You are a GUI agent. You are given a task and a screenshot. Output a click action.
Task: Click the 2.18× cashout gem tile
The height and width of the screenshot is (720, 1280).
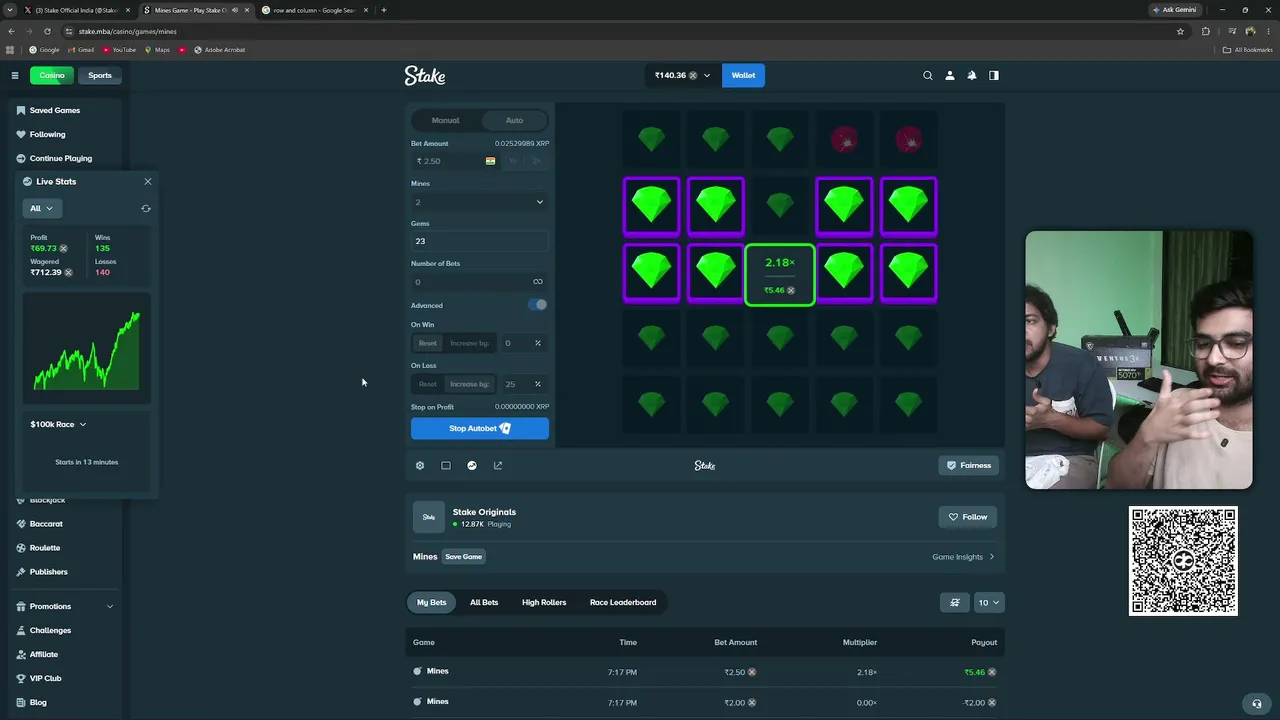coord(780,275)
